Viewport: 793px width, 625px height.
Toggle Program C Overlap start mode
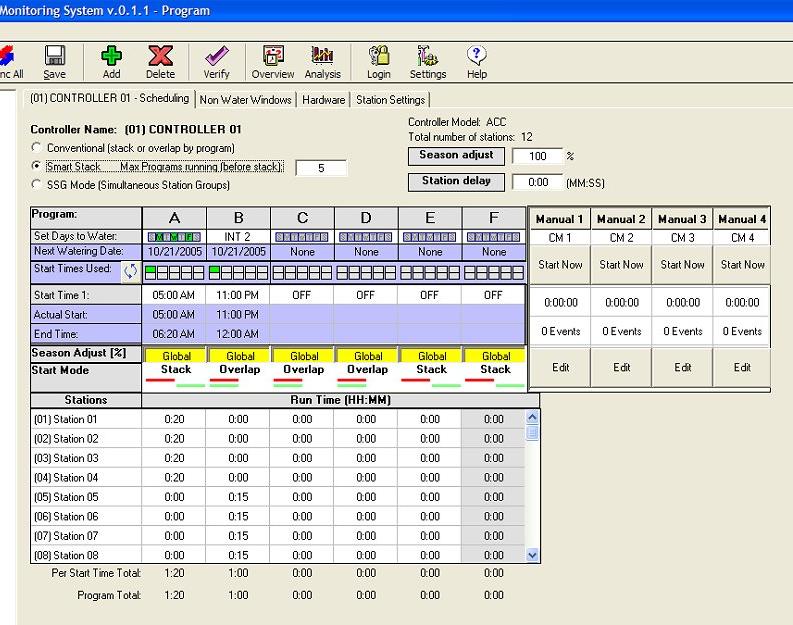pos(303,376)
